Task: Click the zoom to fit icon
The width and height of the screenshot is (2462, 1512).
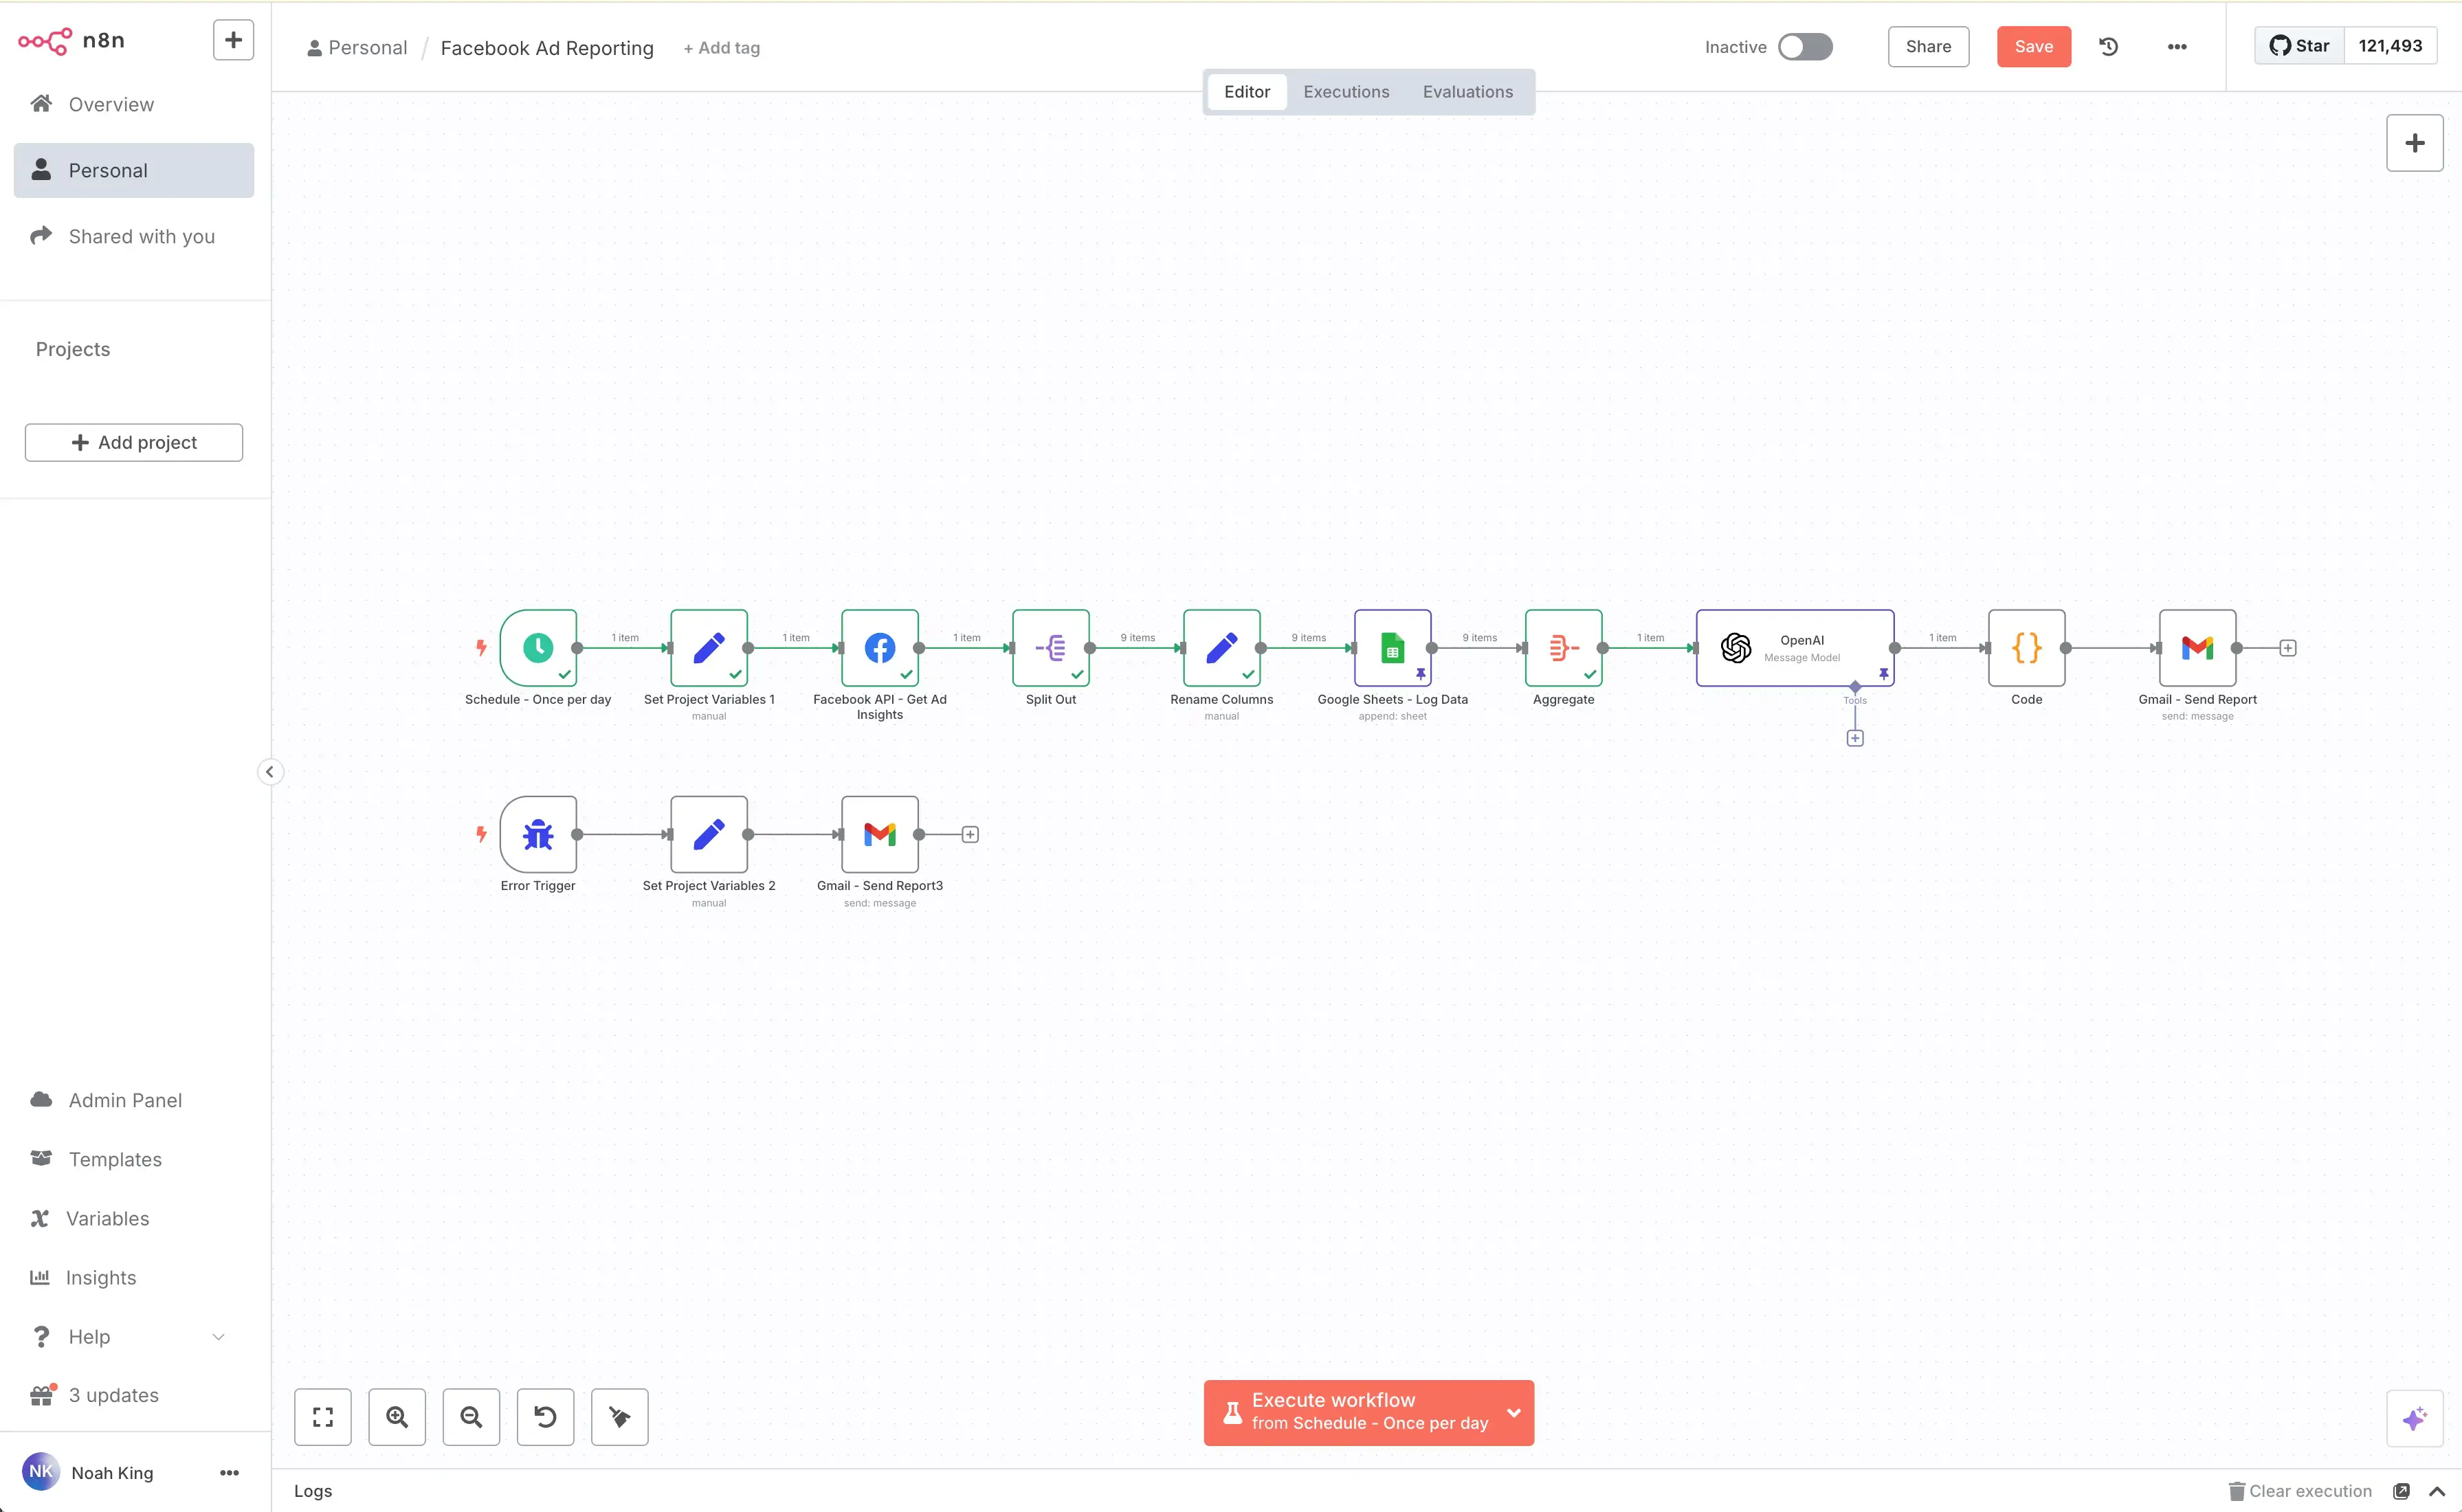Action: 323,1417
